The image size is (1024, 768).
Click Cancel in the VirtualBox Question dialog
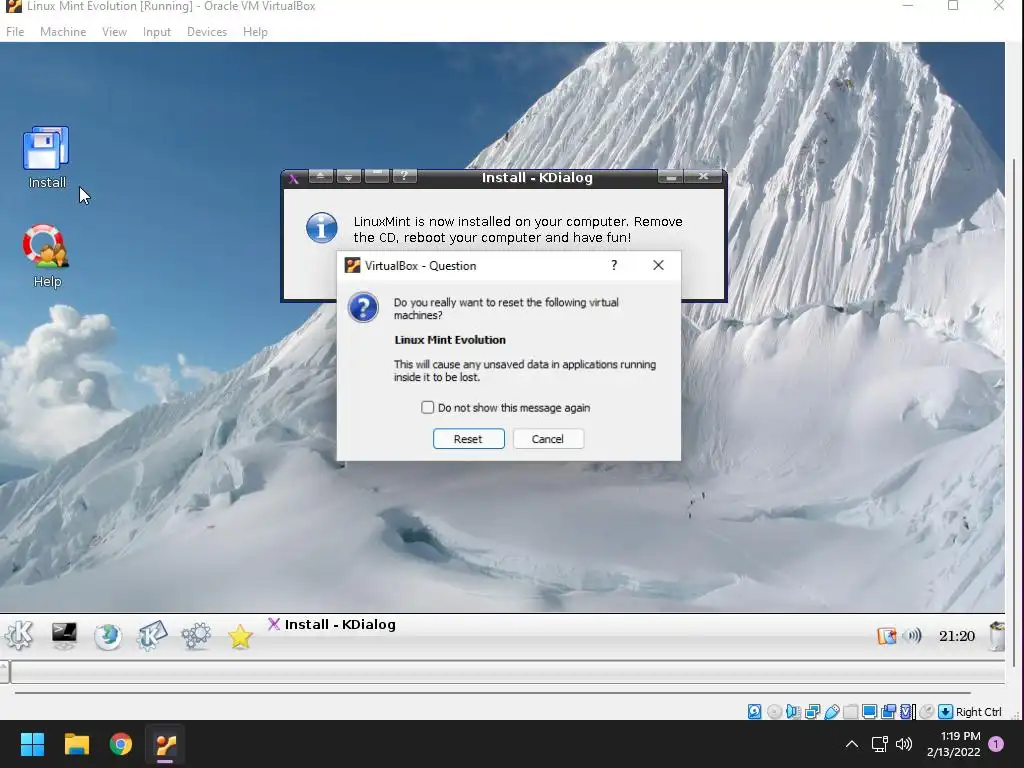click(547, 439)
